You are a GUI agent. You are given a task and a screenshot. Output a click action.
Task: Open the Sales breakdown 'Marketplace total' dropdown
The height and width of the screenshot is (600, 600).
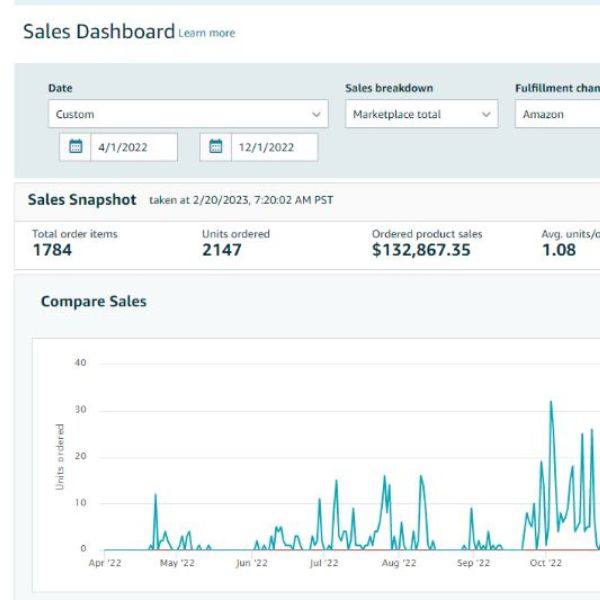coord(421,114)
